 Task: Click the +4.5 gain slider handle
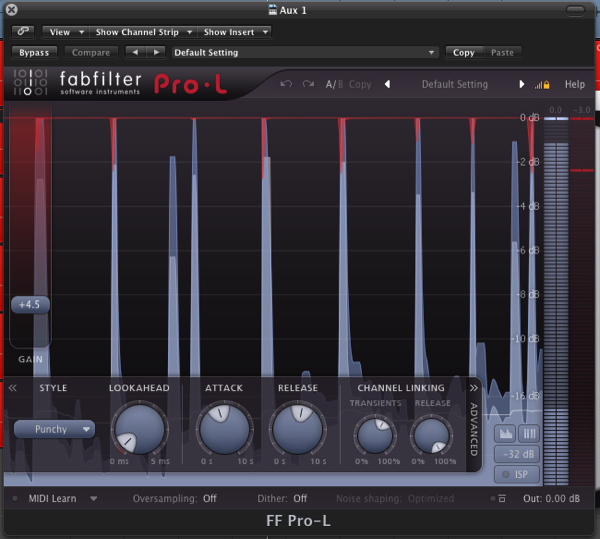click(30, 304)
